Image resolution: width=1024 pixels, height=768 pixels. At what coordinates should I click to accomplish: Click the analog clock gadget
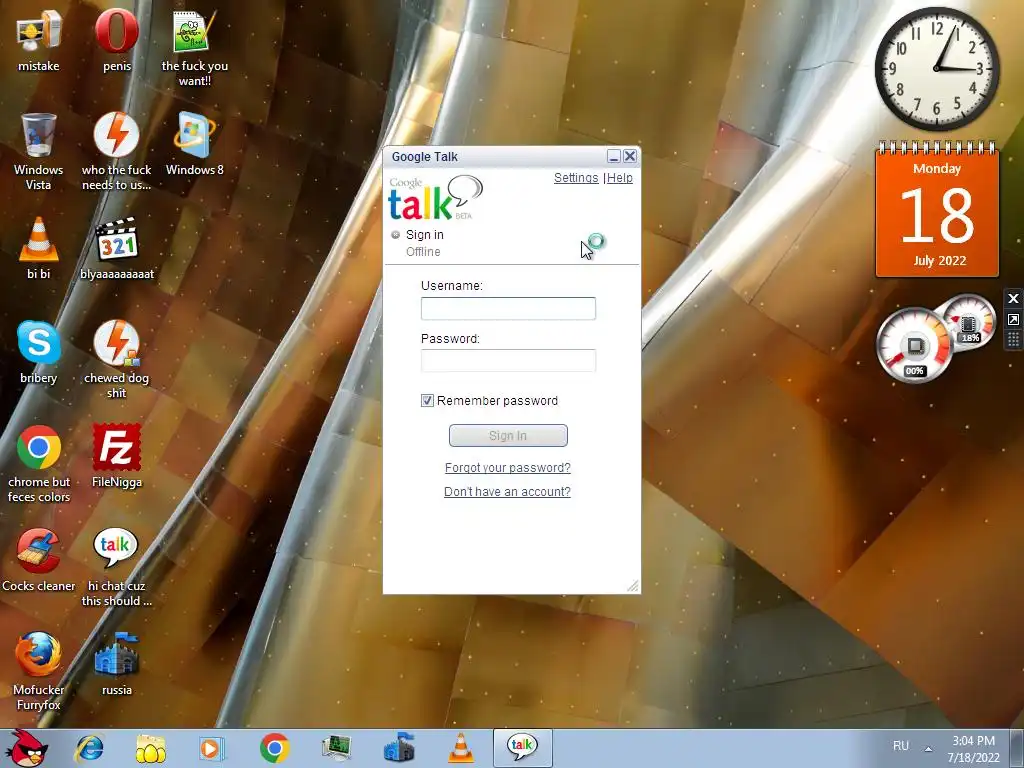[x=936, y=69]
